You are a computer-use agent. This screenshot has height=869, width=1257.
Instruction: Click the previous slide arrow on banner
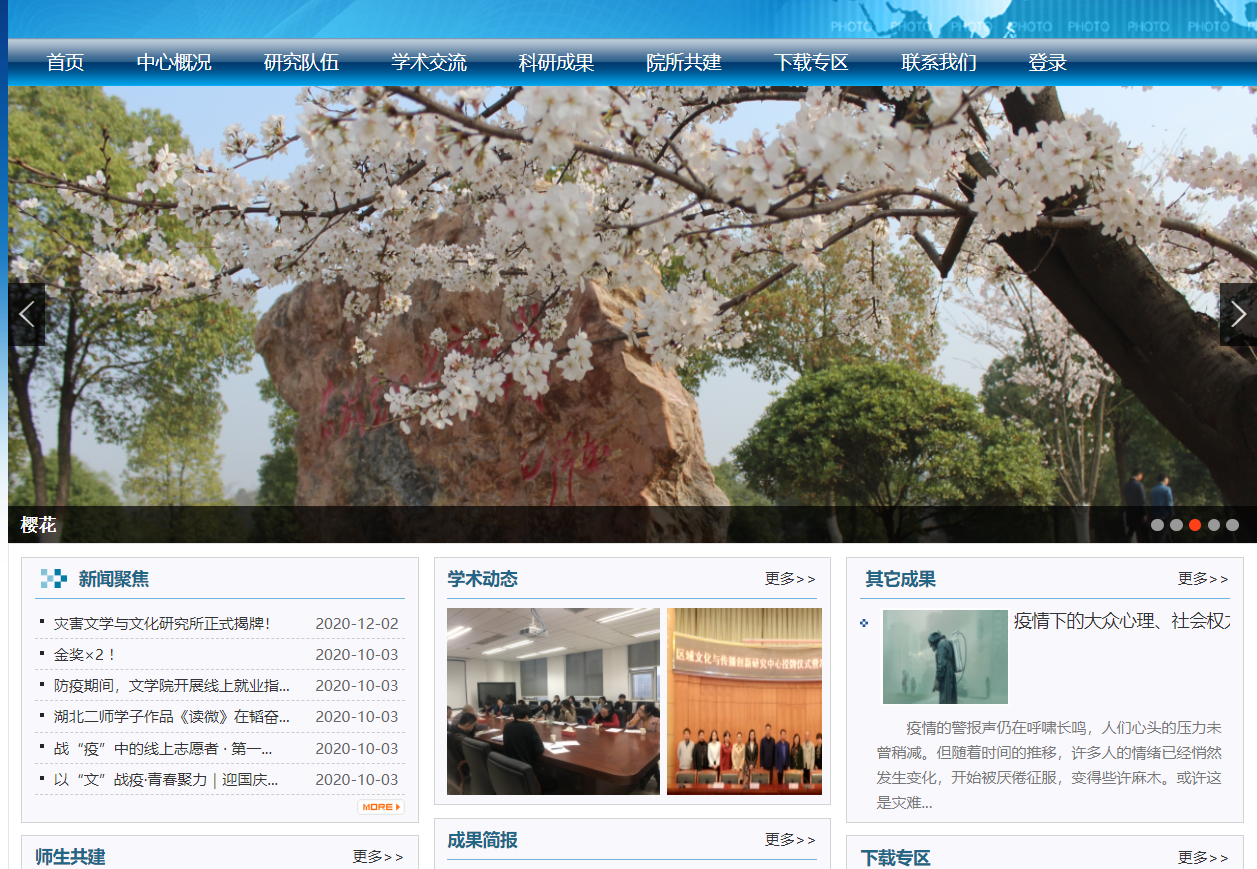[26, 314]
